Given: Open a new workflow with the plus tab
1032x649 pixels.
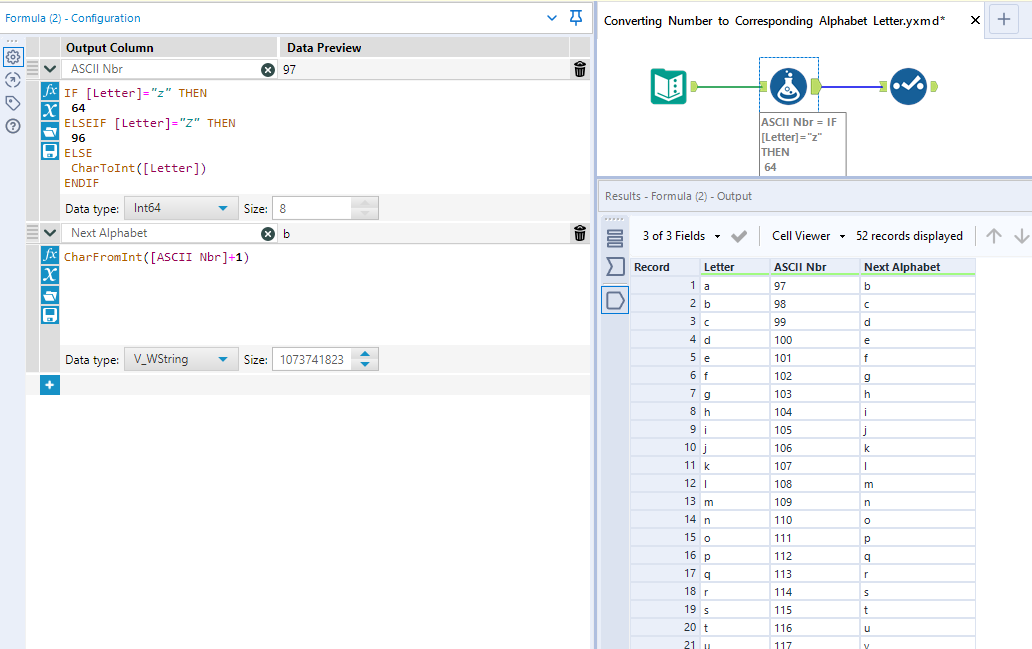Looking at the screenshot, I should tap(1003, 19).
